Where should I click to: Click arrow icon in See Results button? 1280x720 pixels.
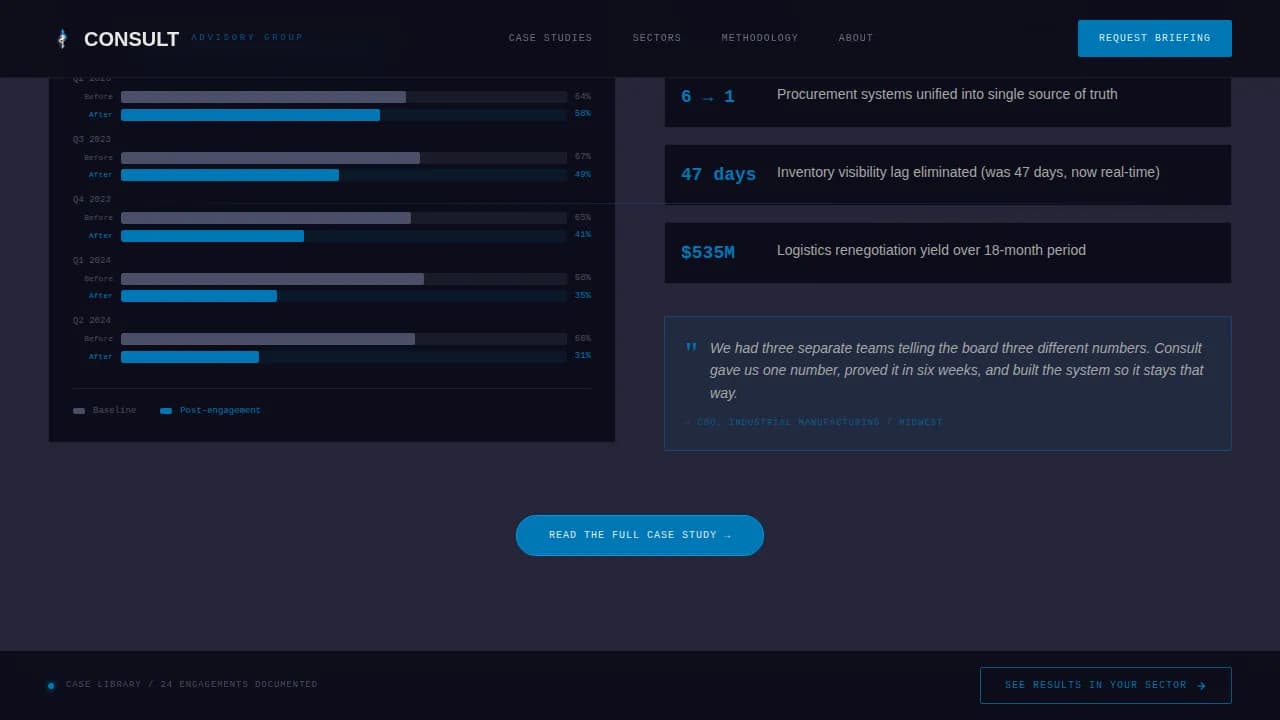coord(1201,685)
